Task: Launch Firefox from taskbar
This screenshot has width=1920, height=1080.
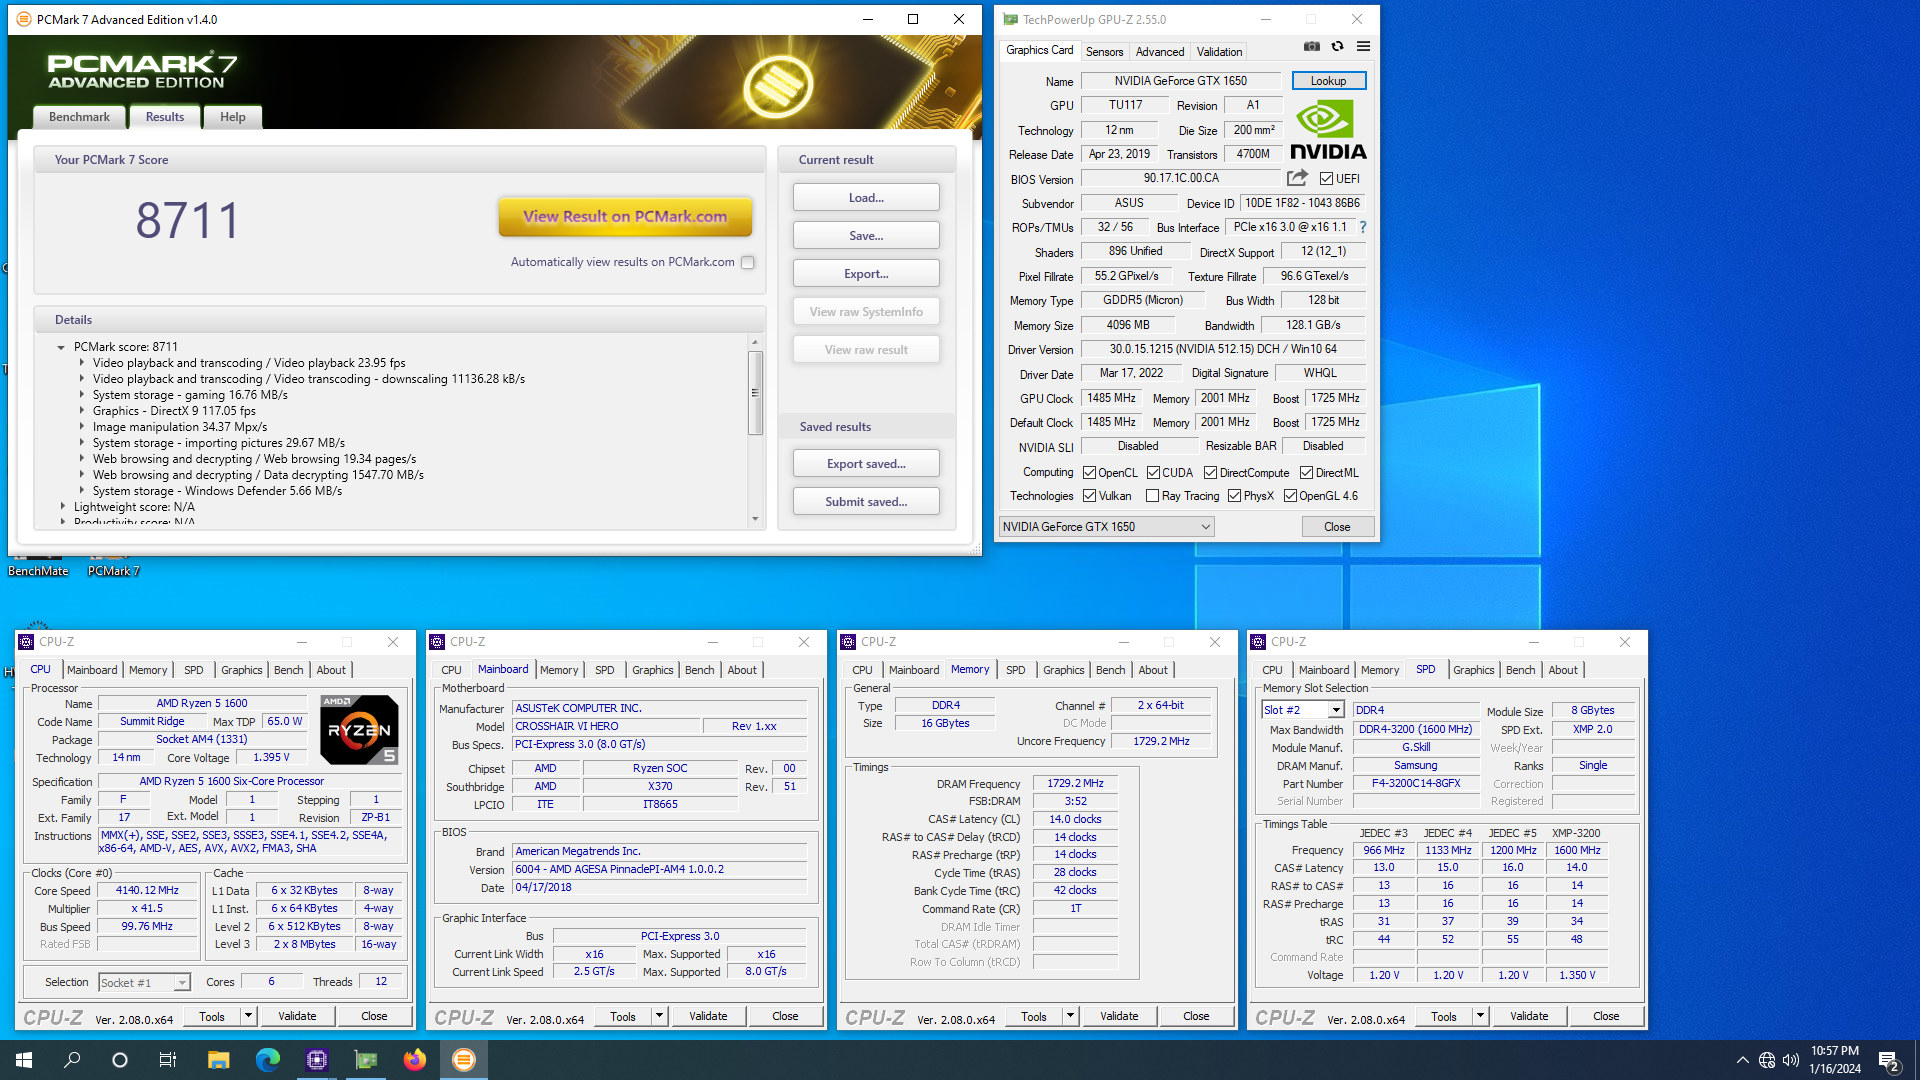Action: coord(415,1060)
